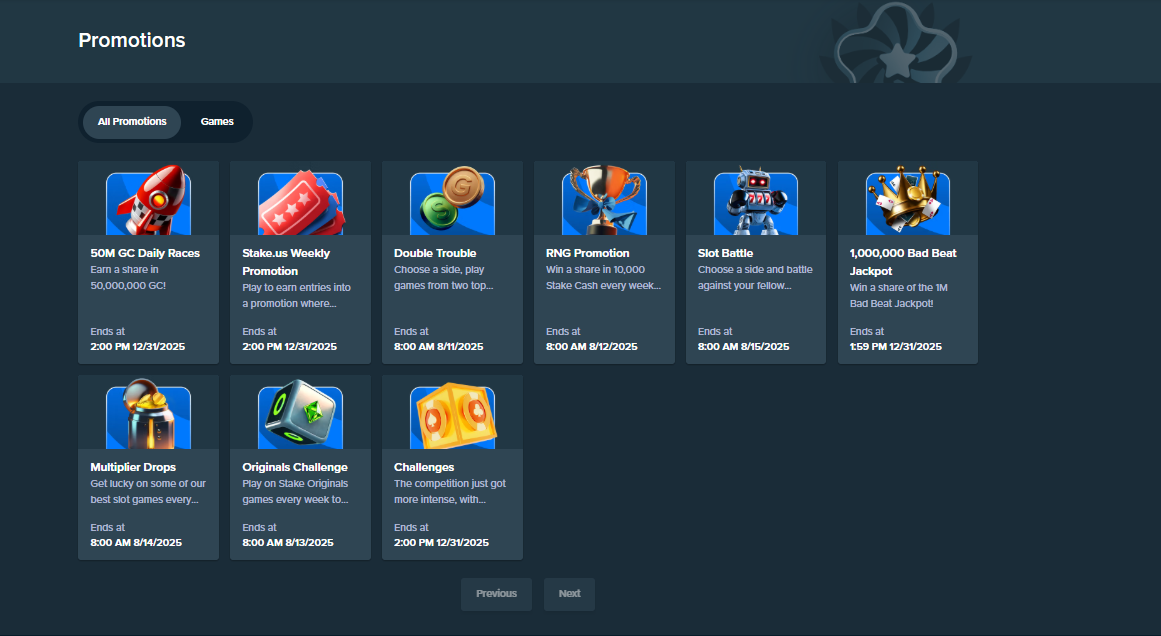
Task: Open the RNG Promotion title
Action: tap(588, 253)
